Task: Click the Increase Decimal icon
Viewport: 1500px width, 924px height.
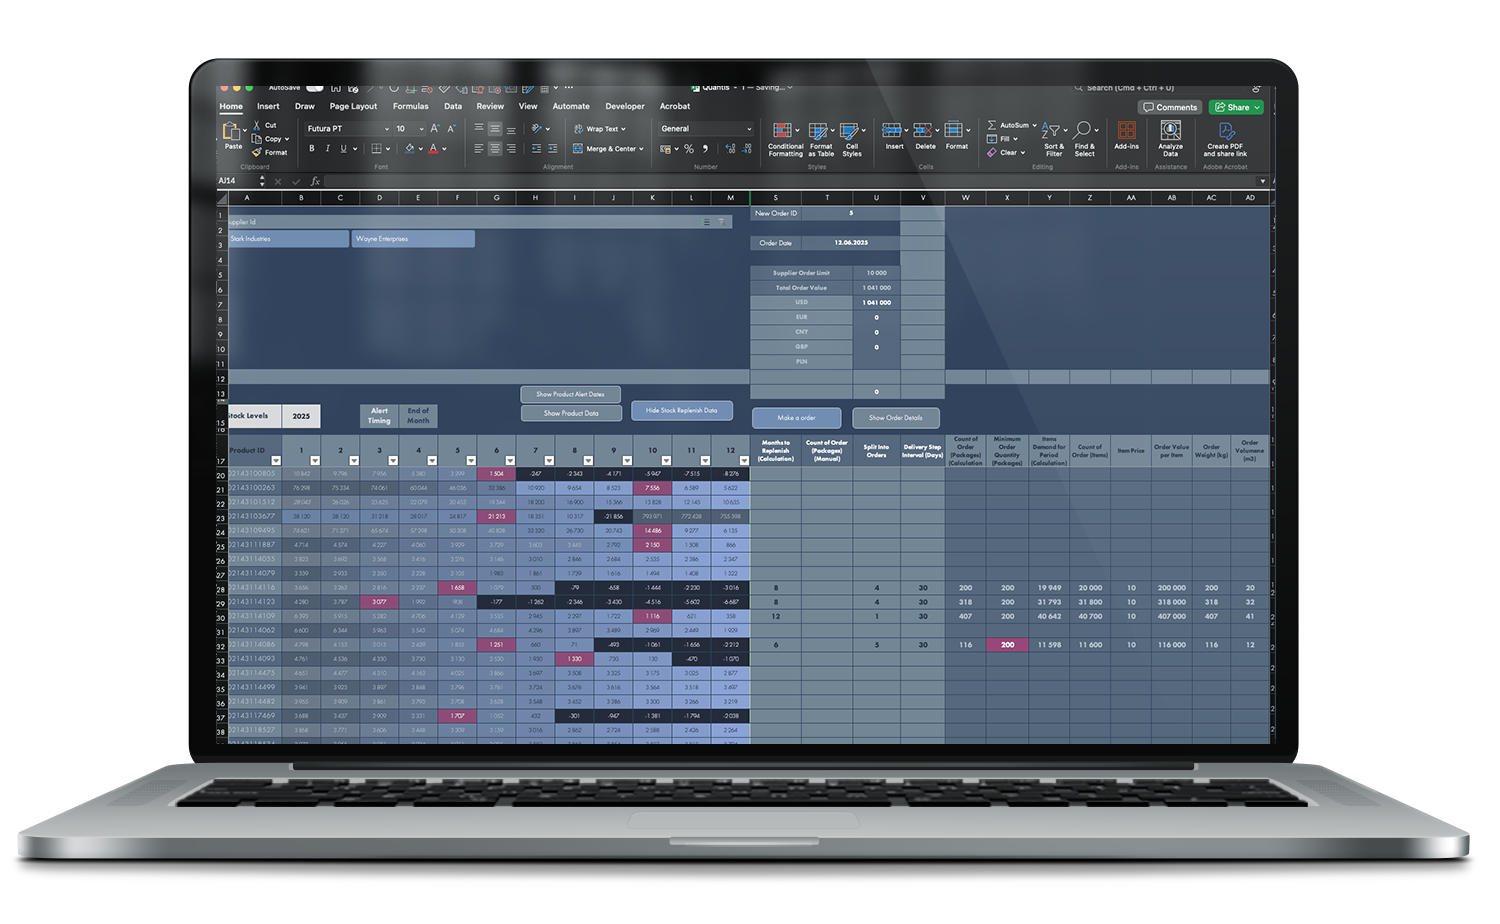Action: click(x=730, y=148)
